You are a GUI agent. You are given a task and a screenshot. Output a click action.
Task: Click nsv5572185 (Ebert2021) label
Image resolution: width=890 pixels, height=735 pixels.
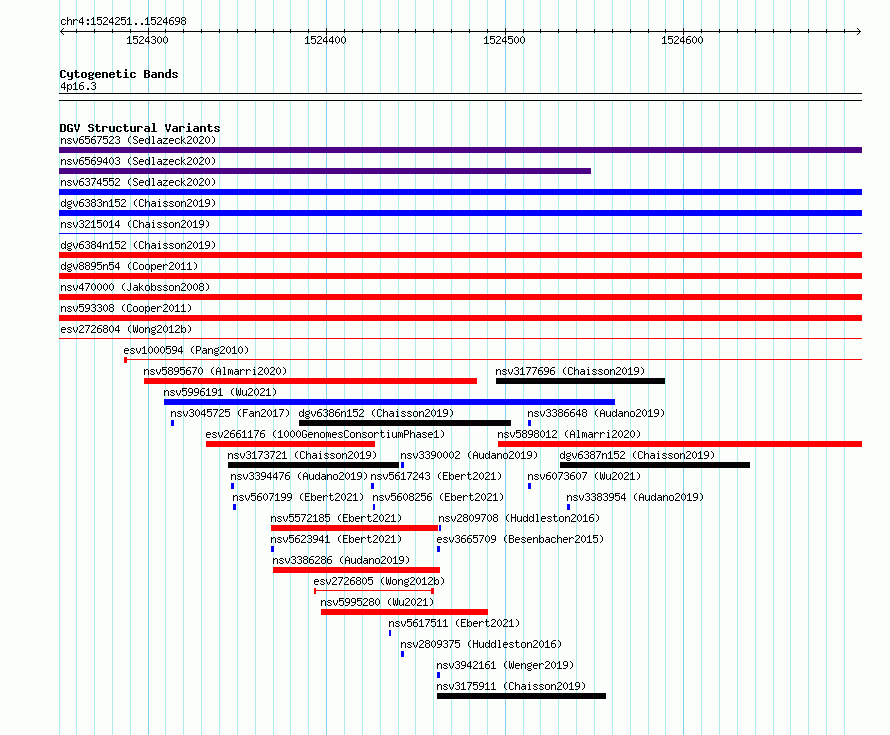[336, 518]
